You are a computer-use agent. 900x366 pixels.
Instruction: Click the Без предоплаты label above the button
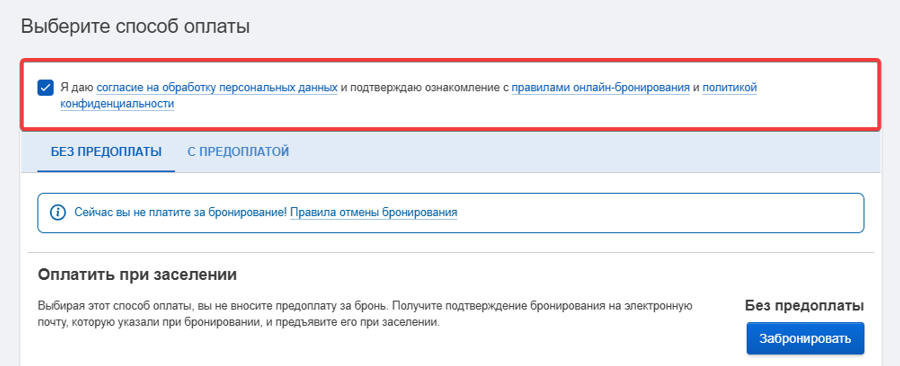click(x=805, y=306)
